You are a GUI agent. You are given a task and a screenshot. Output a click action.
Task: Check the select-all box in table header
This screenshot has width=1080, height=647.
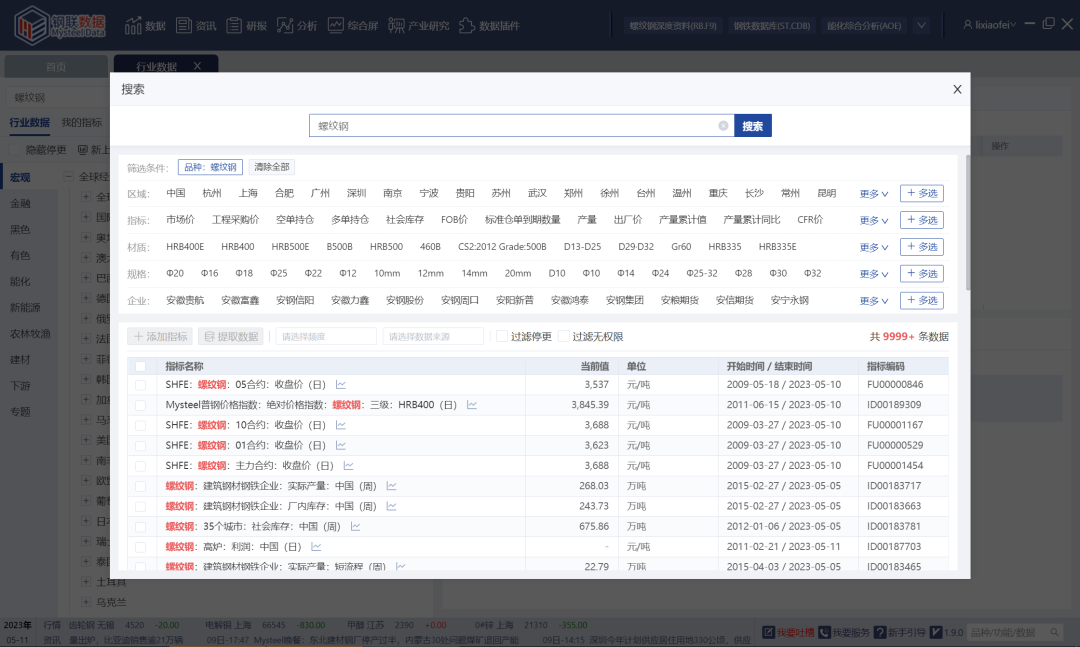point(141,367)
